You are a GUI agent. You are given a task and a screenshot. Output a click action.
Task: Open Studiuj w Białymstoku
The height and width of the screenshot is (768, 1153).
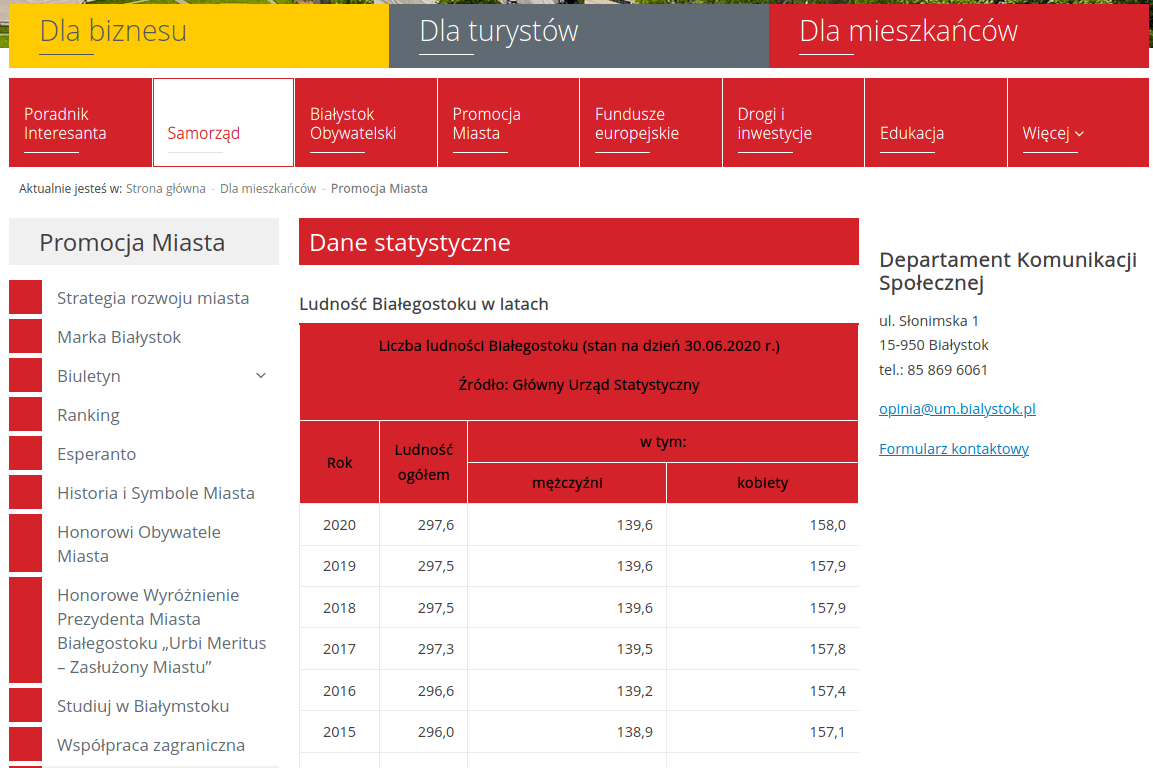click(143, 706)
